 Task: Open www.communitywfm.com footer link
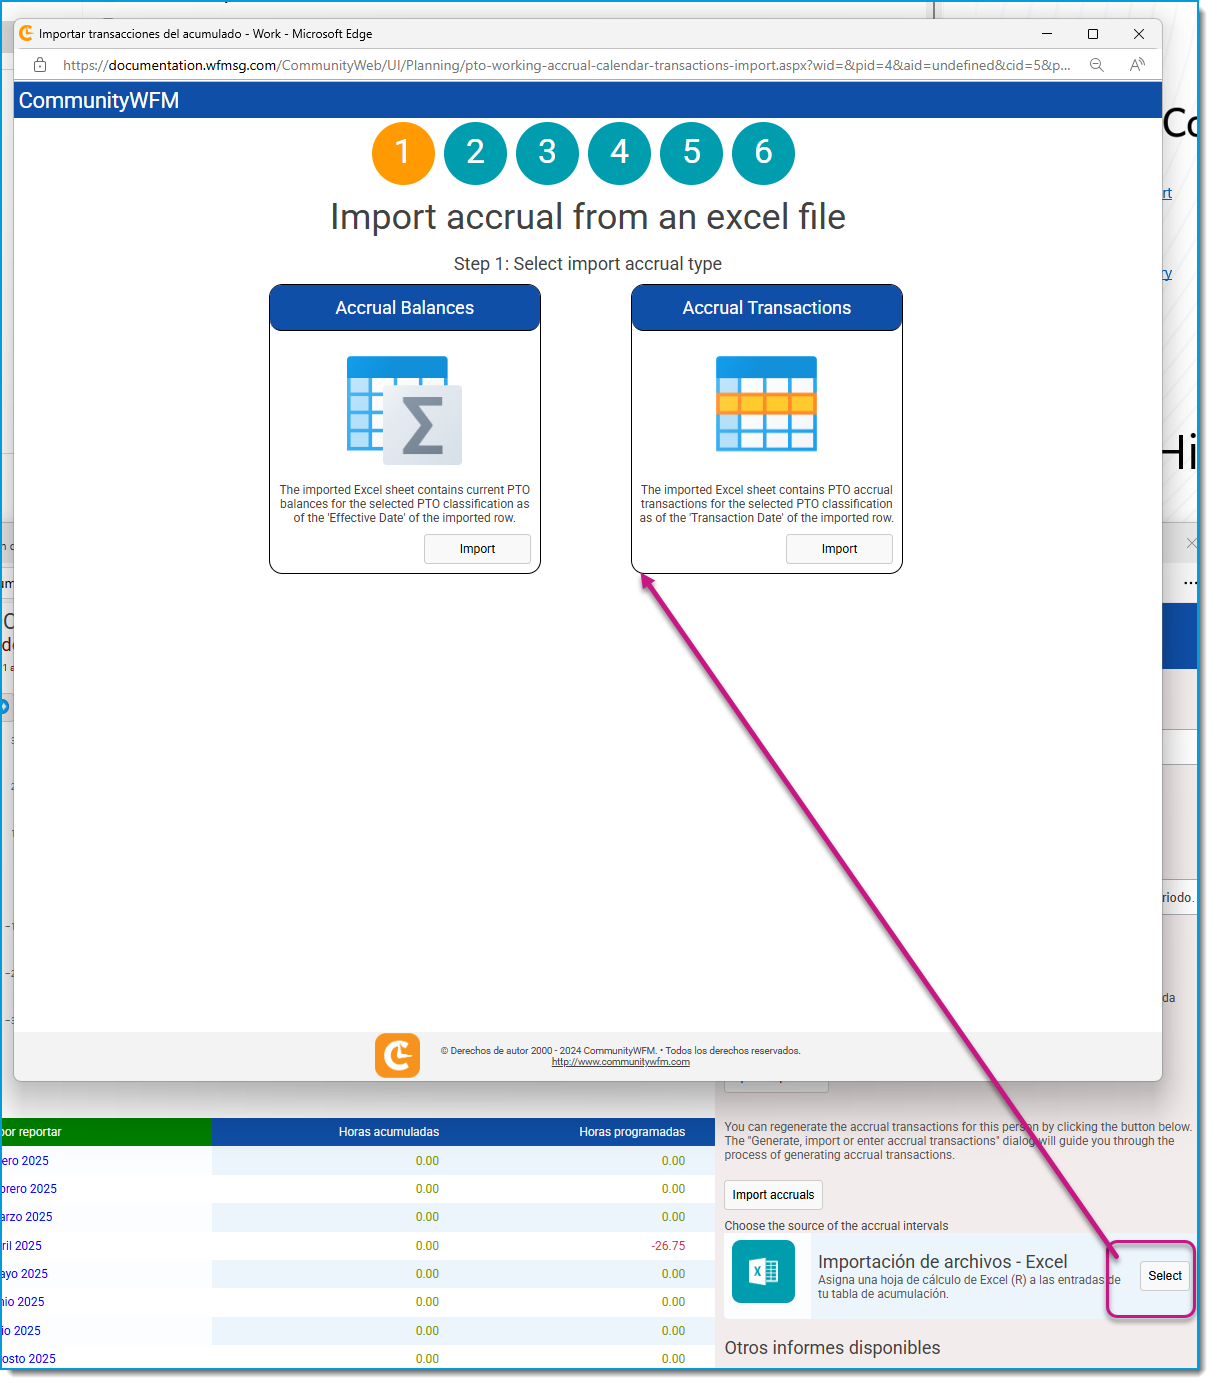(621, 1062)
